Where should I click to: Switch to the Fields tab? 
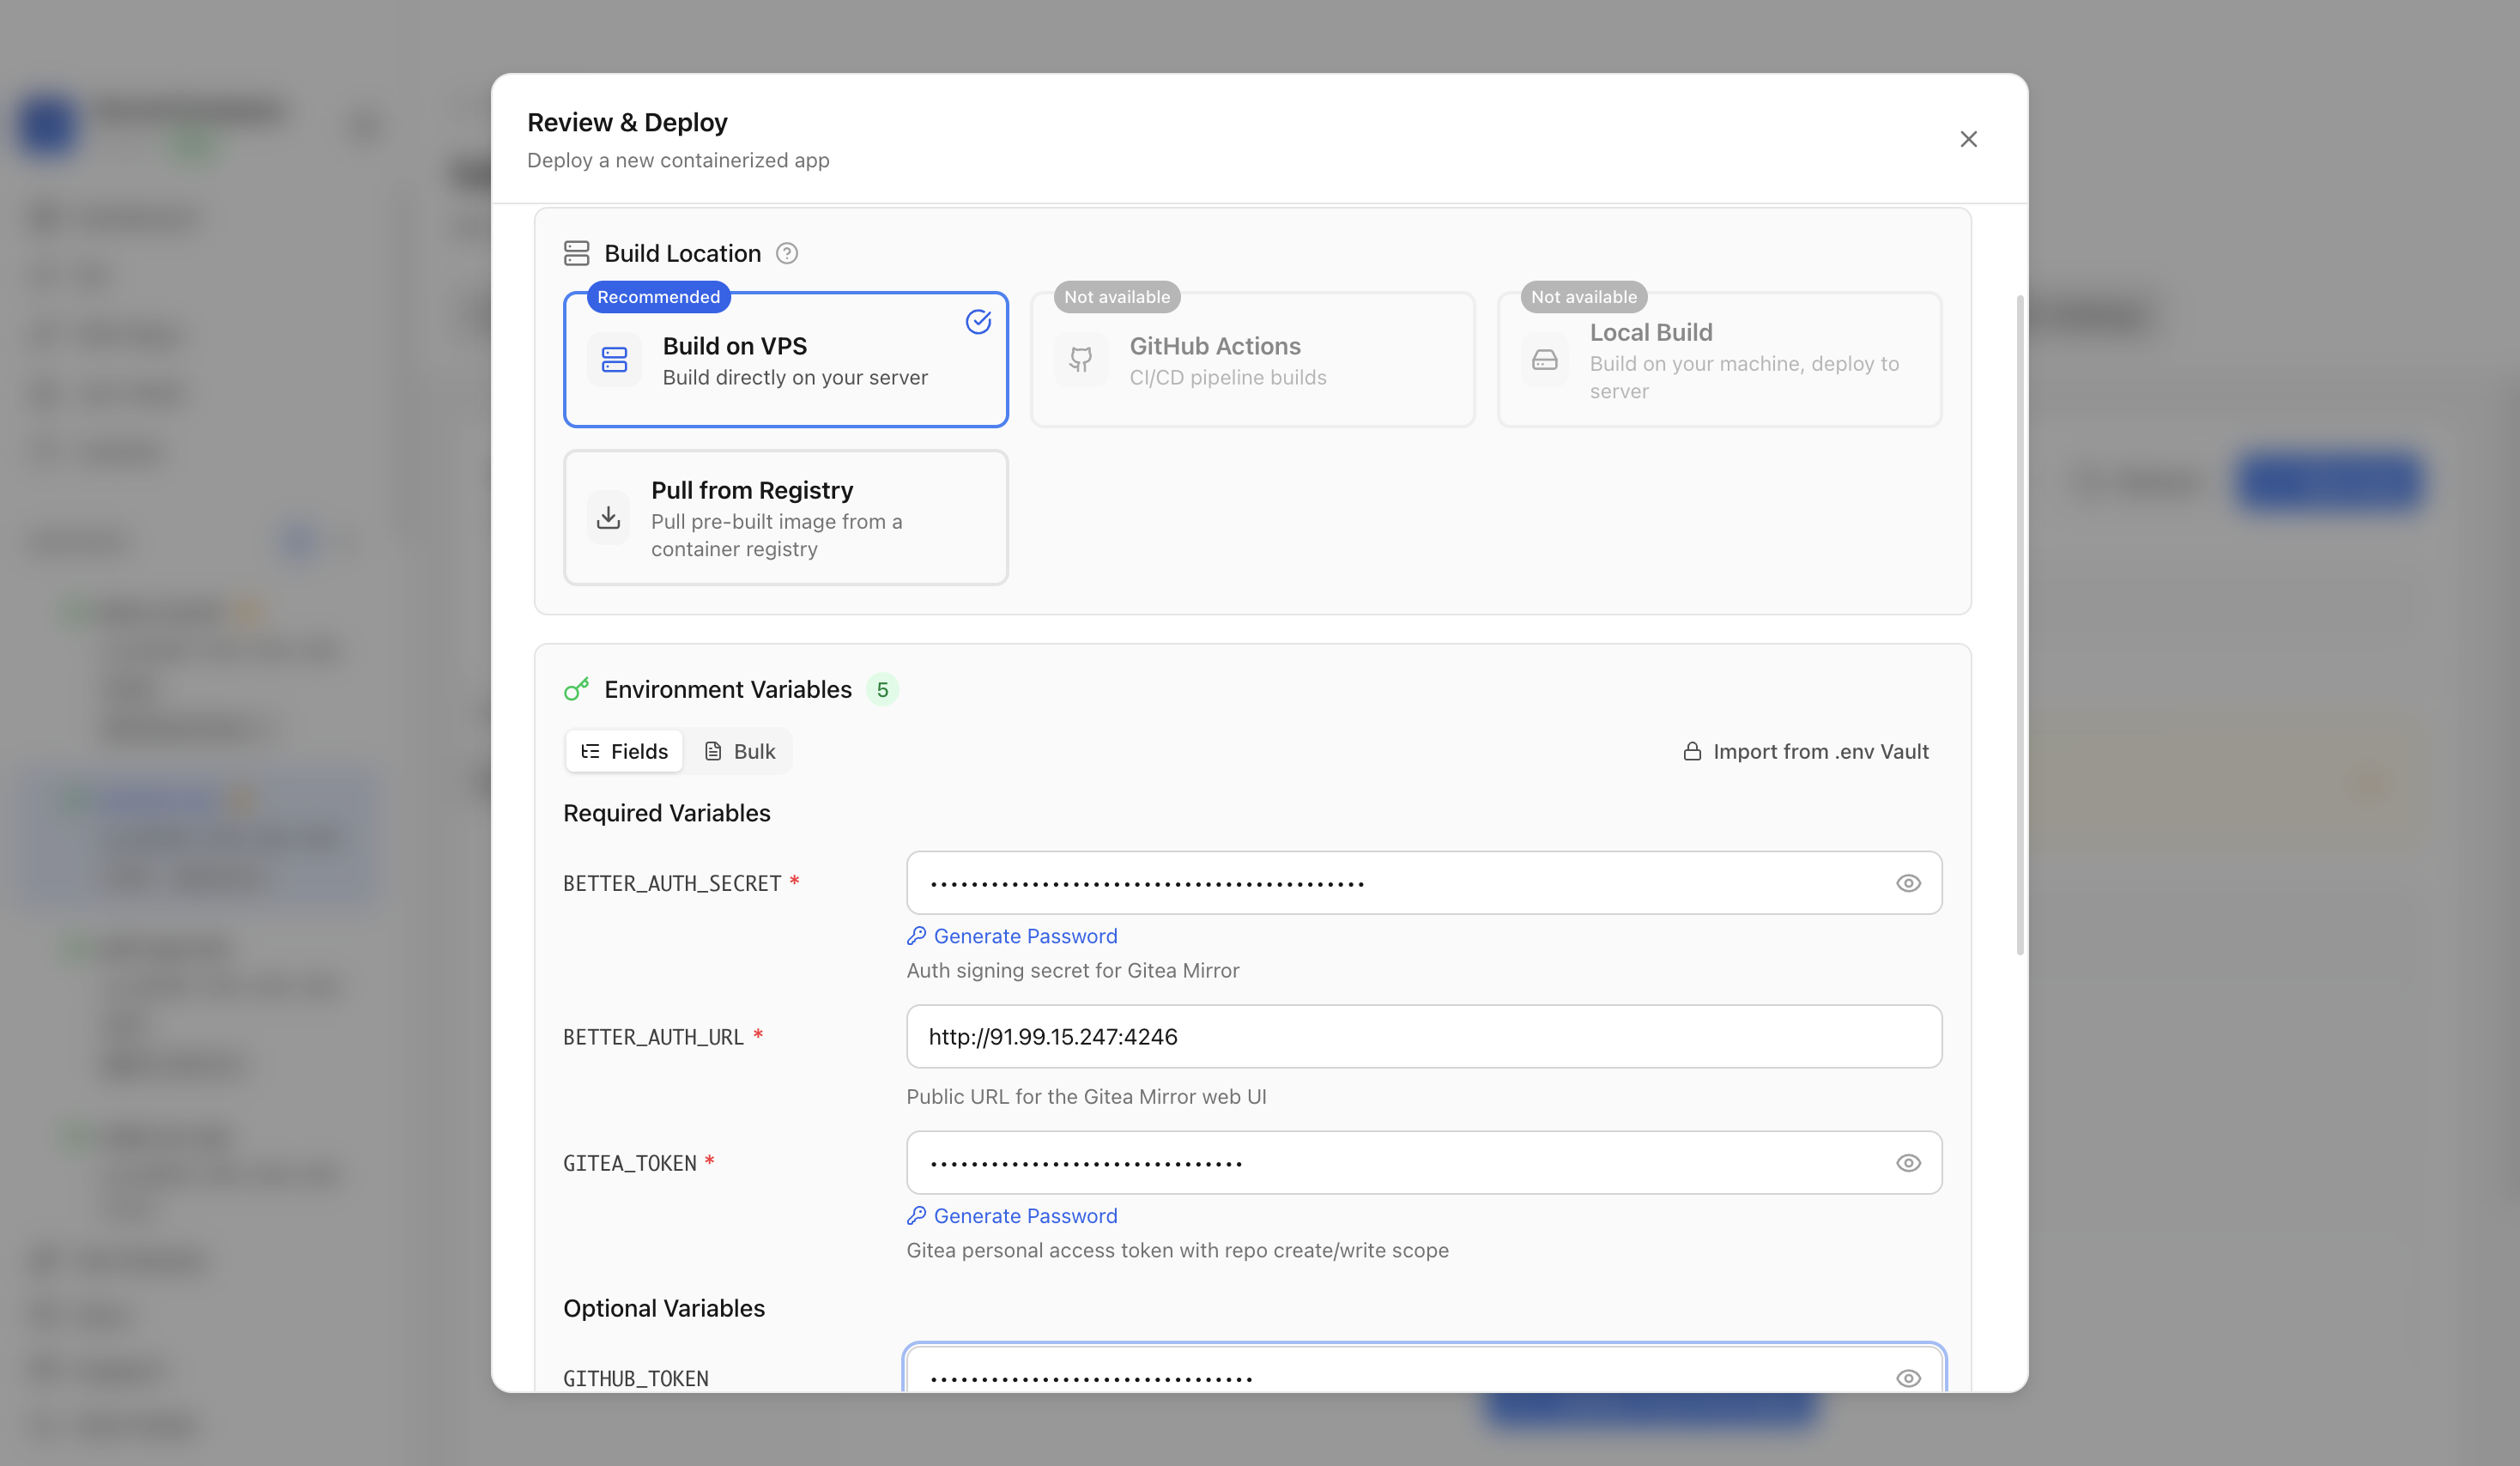[x=624, y=752]
